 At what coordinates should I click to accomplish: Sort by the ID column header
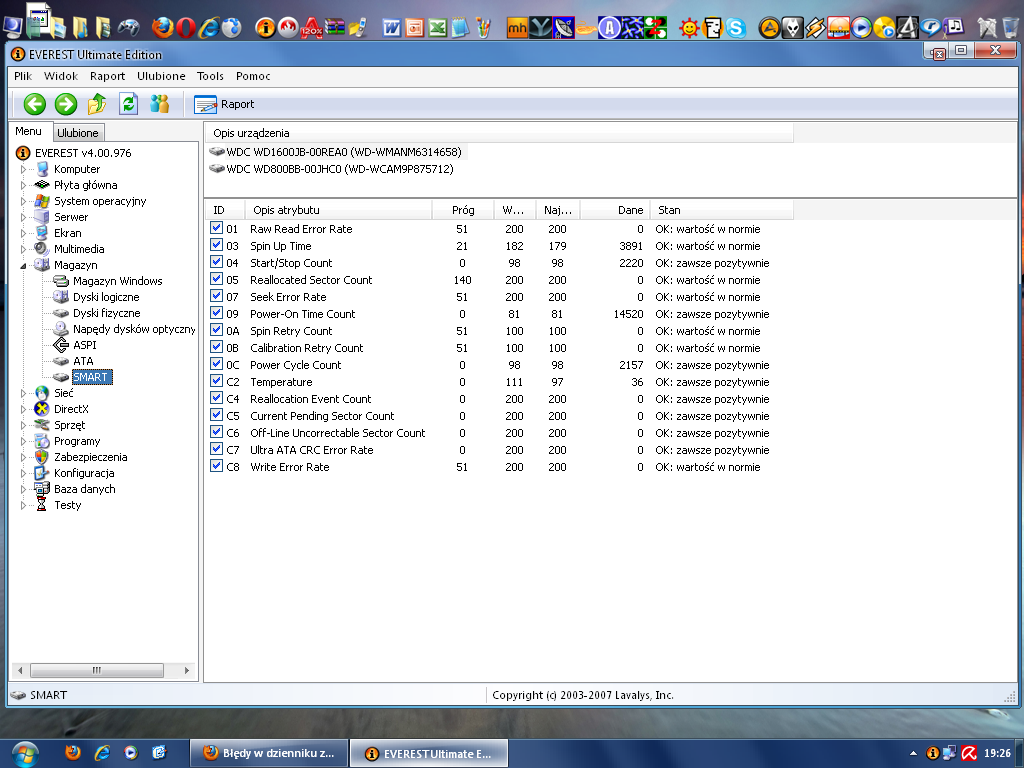(225, 210)
